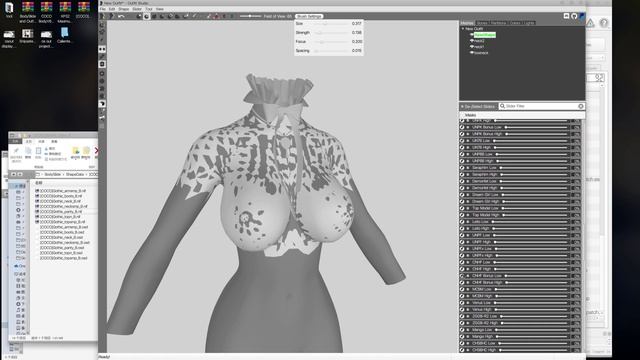This screenshot has width=640, height=360.
Task: Click help question icon in BodySlide window
Action: [604, 23]
